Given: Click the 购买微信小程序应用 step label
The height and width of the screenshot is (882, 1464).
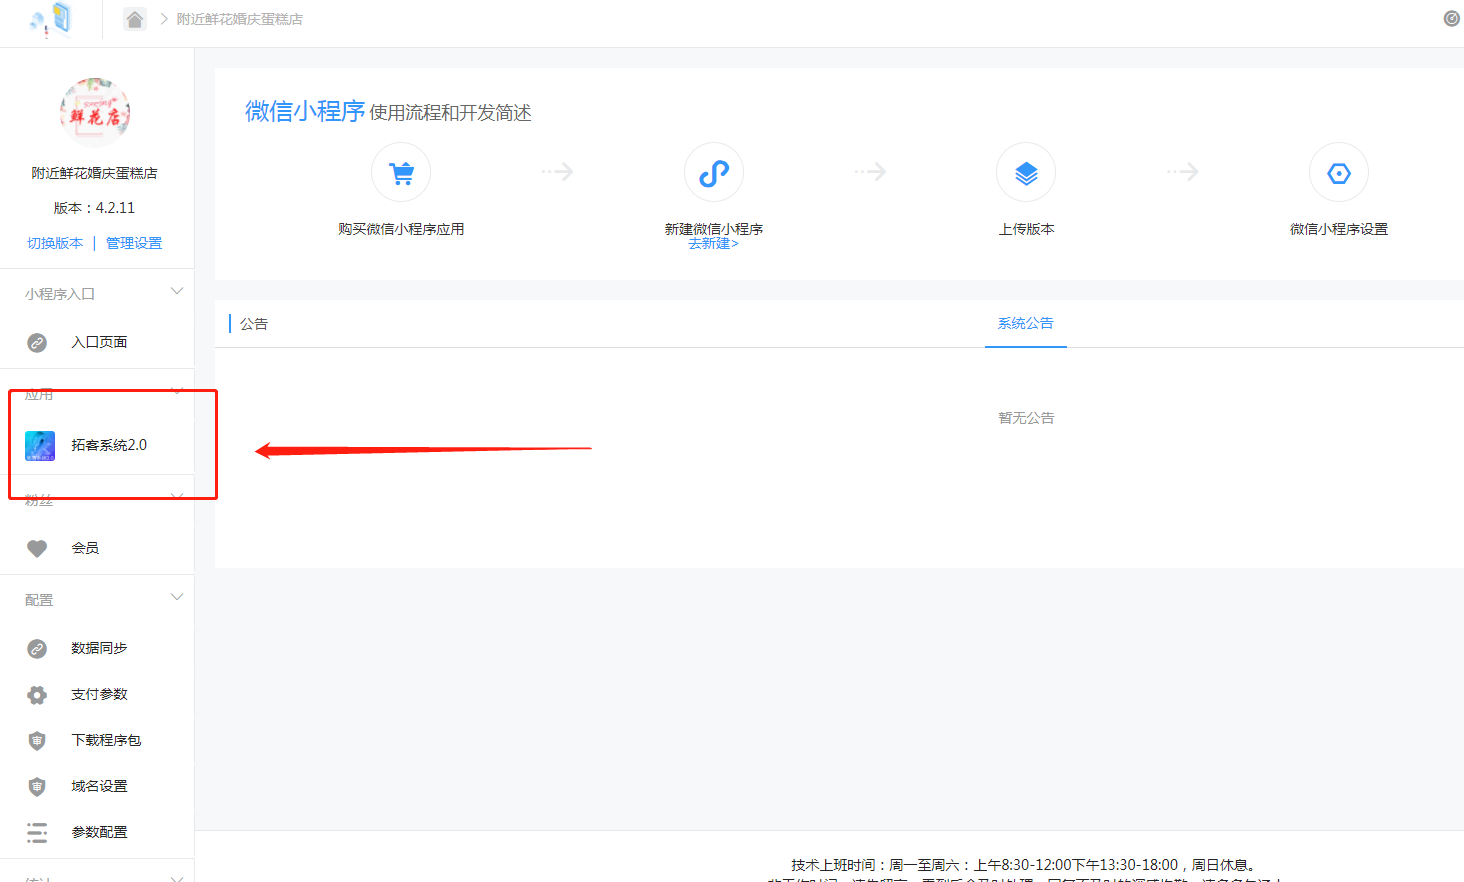Looking at the screenshot, I should [401, 229].
